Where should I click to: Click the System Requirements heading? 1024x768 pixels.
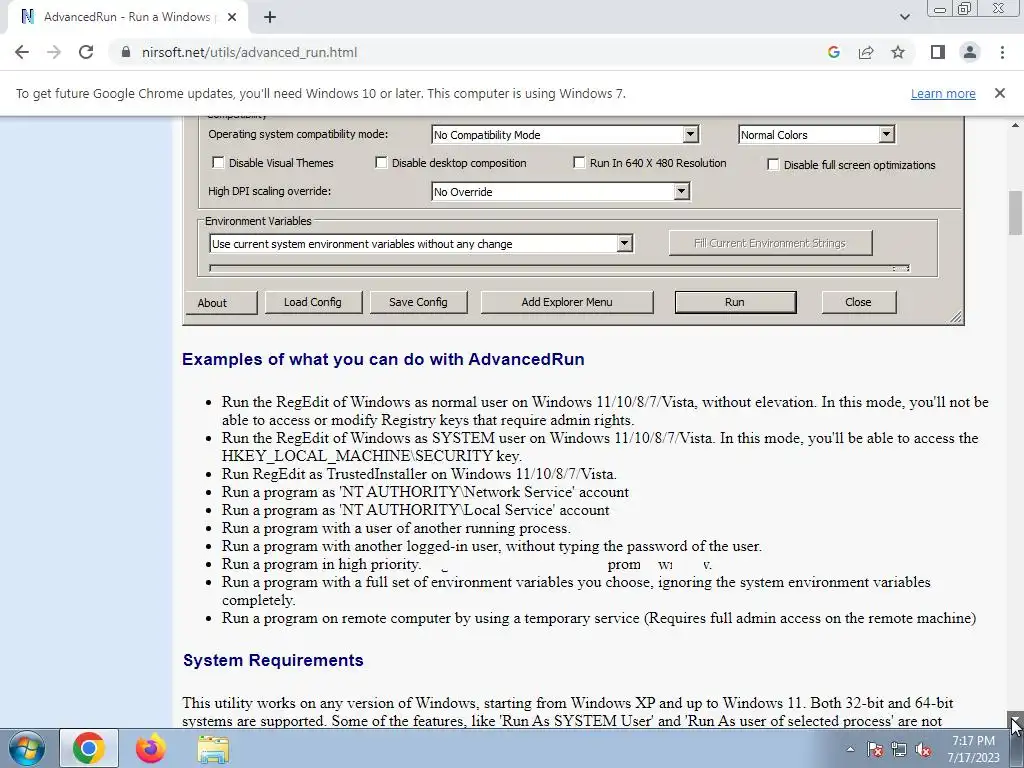[273, 660]
